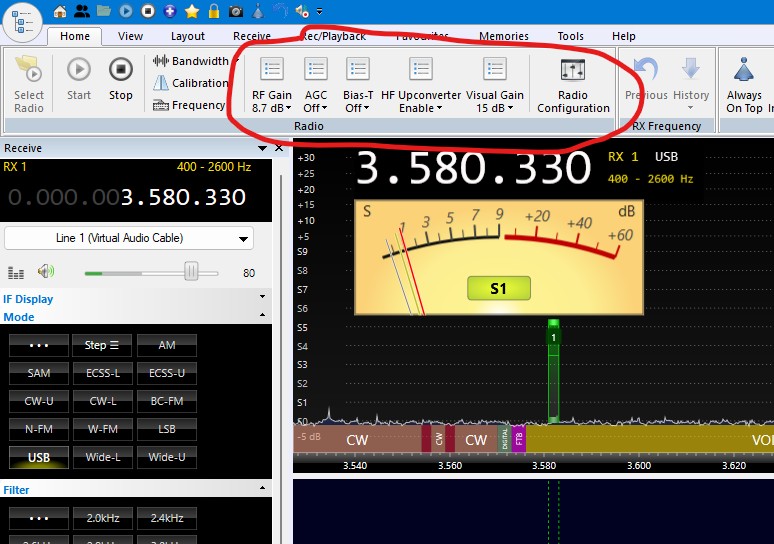774x544 pixels.
Task: Click the Stop radio button in ribbon
Action: (121, 79)
